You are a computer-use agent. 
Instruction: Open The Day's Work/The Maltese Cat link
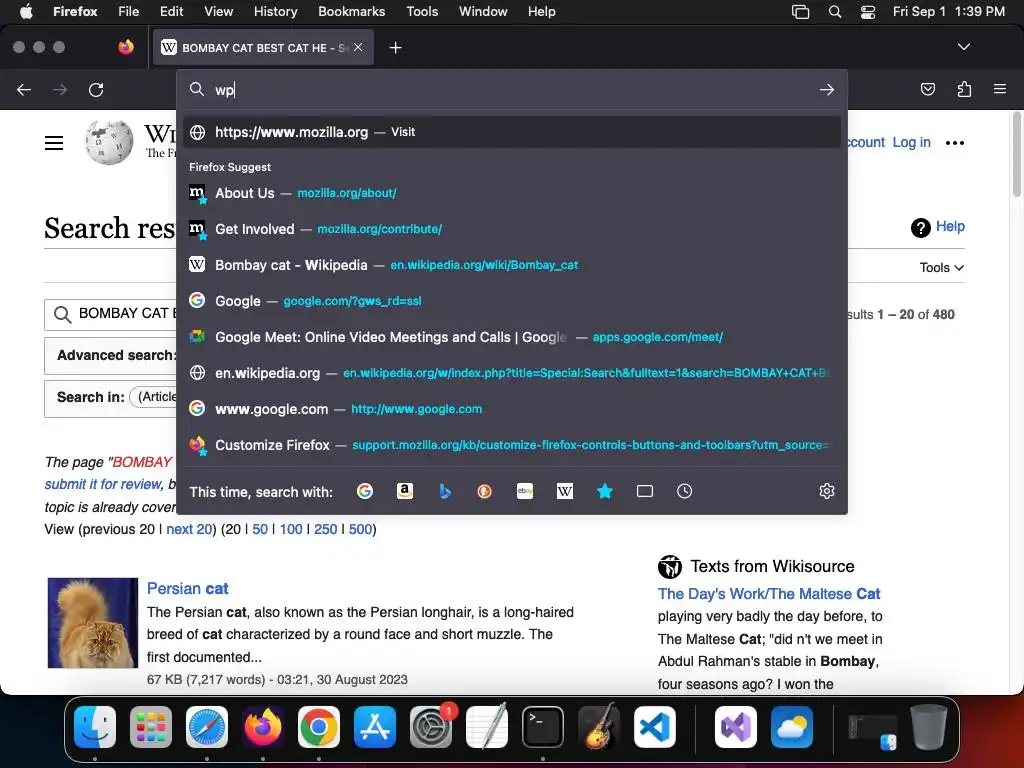pos(769,594)
